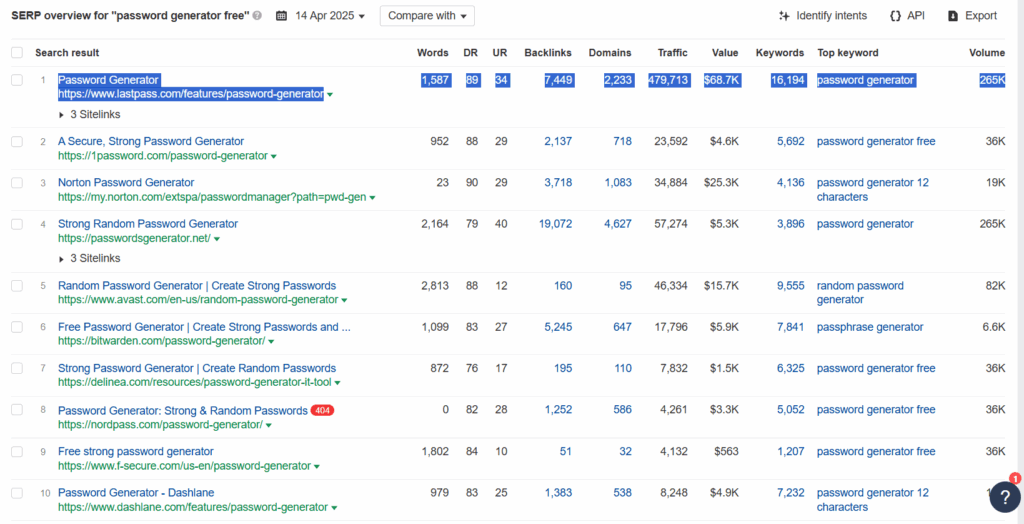
Task: Click the Identify intents button label
Action: (x=831, y=16)
